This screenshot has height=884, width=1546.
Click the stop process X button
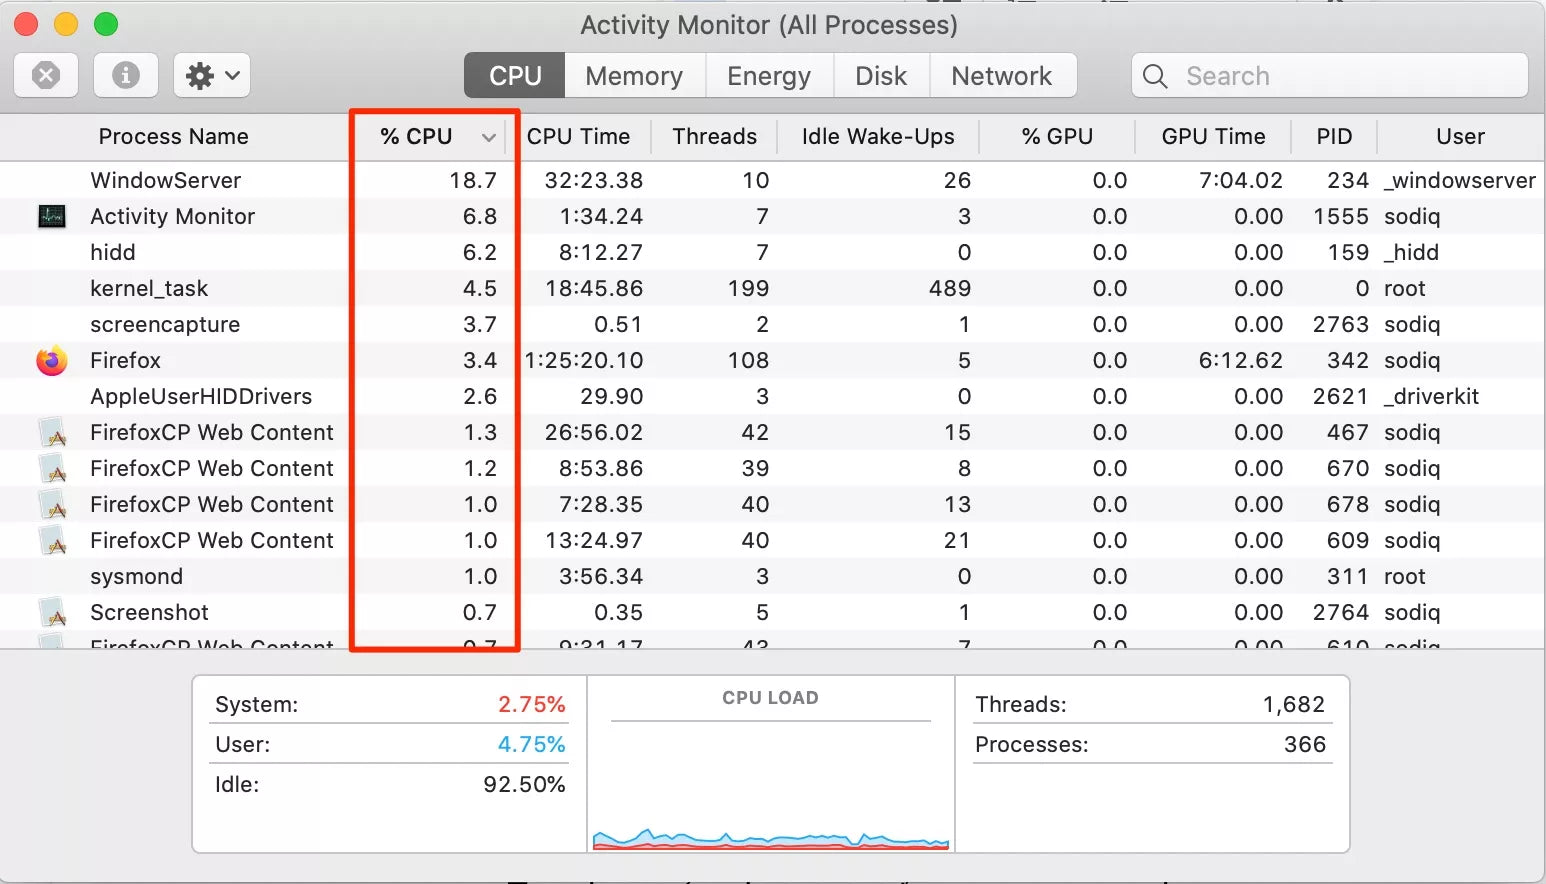[x=46, y=75]
